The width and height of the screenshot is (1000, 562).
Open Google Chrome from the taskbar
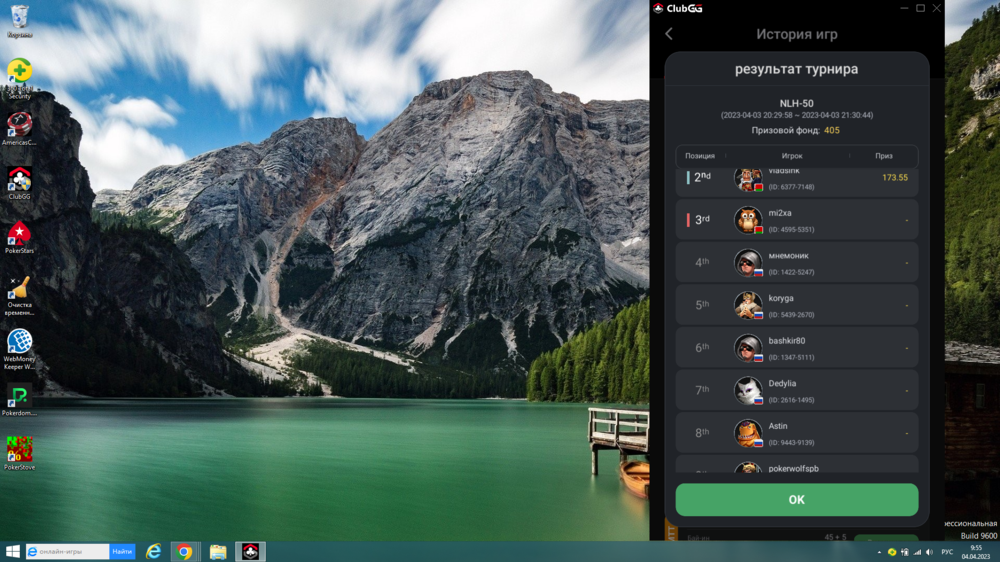[185, 551]
